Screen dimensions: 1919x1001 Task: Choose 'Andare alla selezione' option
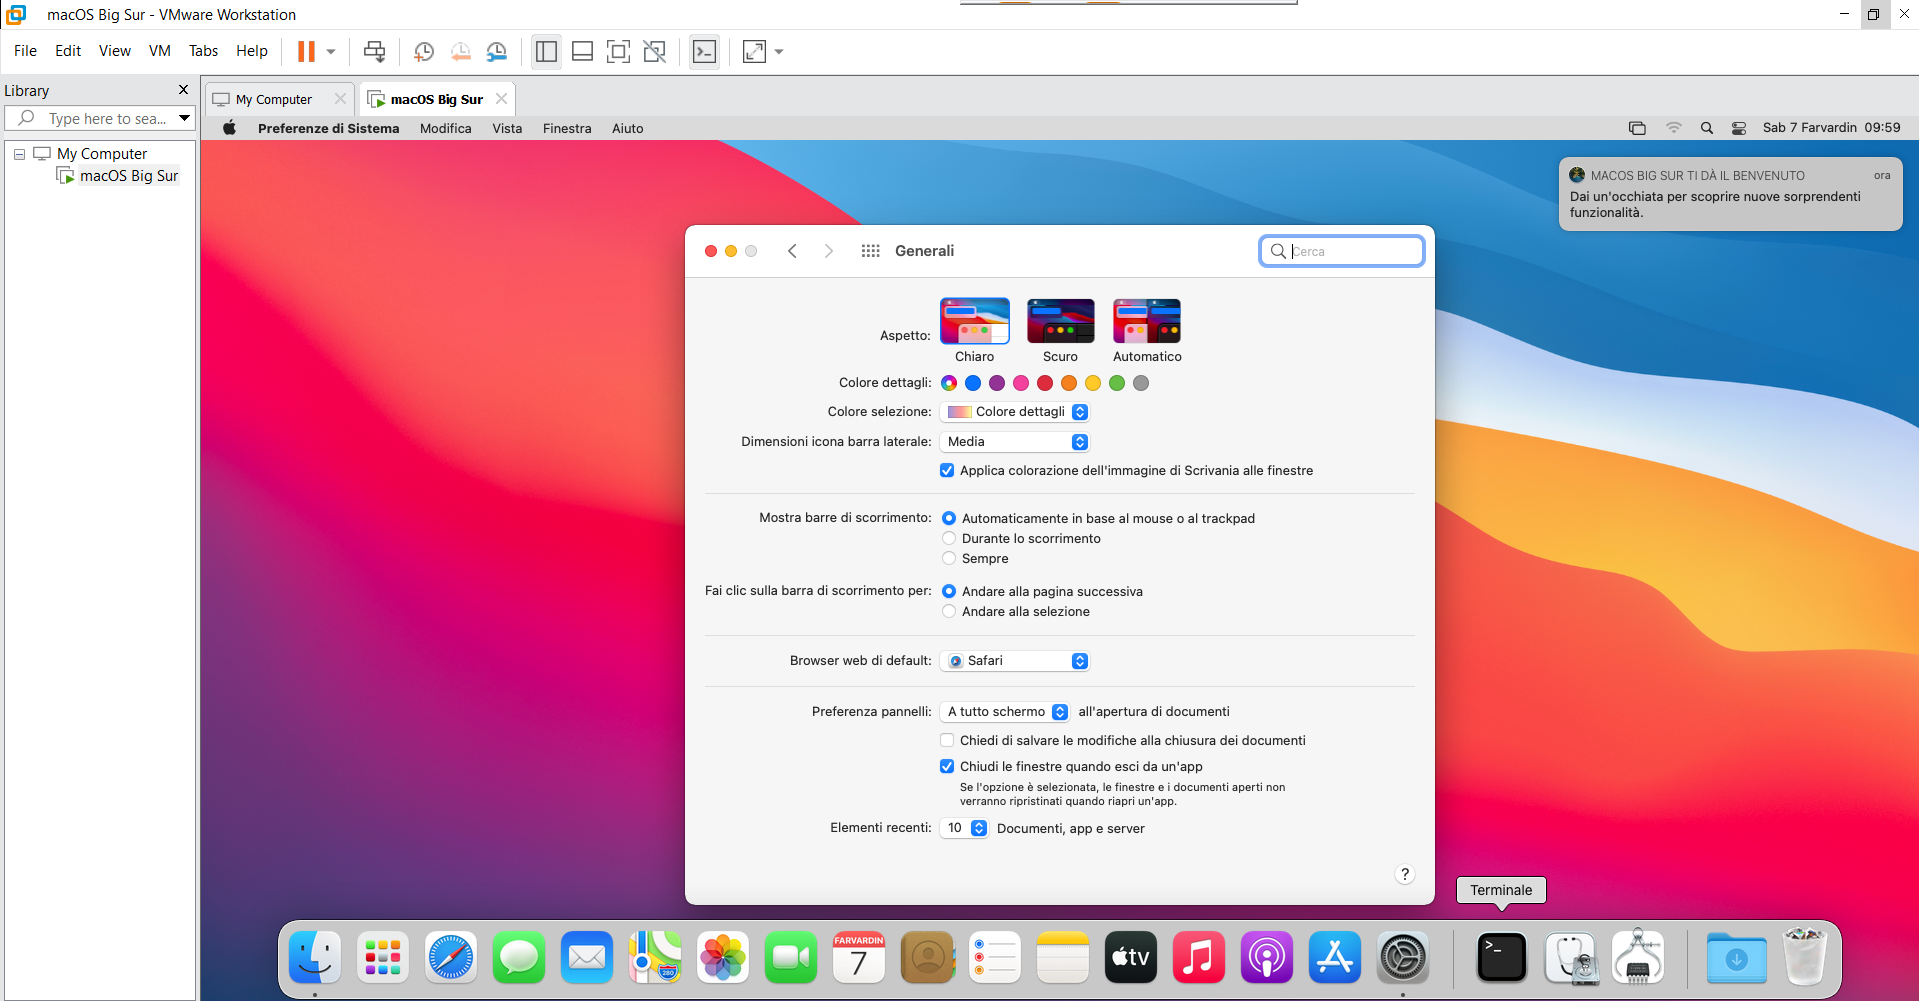point(949,612)
